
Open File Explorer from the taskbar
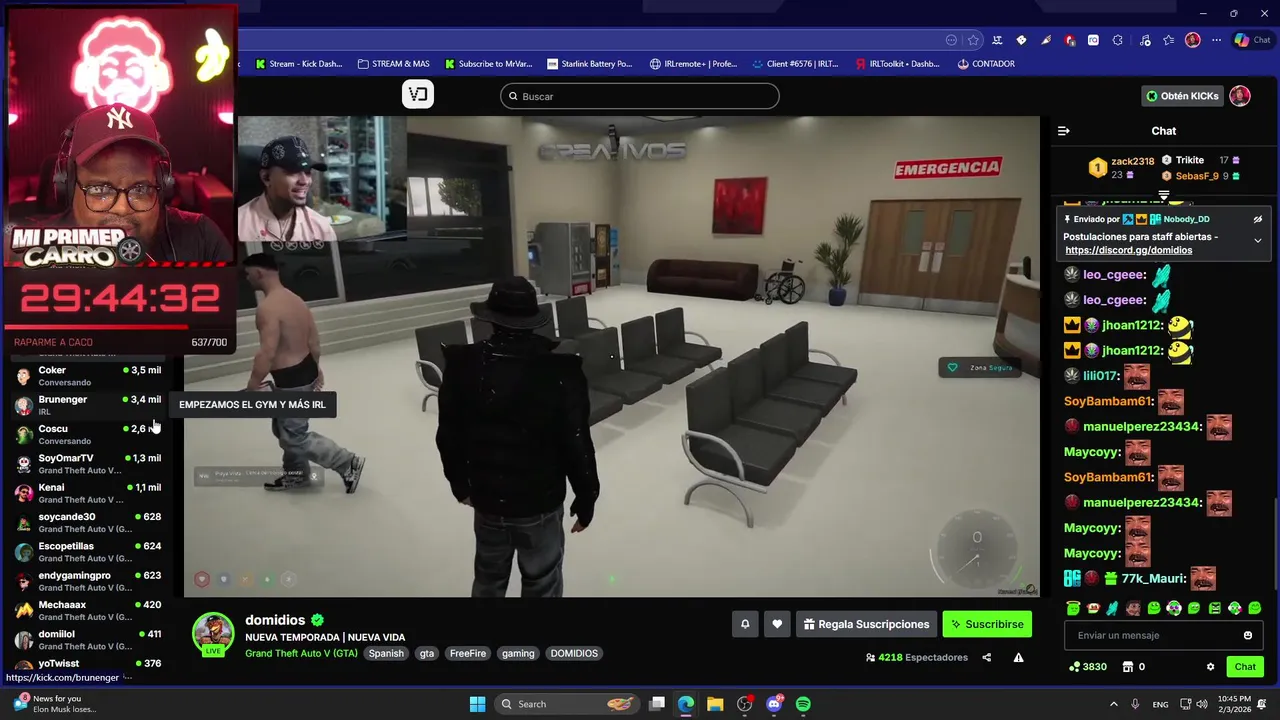pos(715,704)
